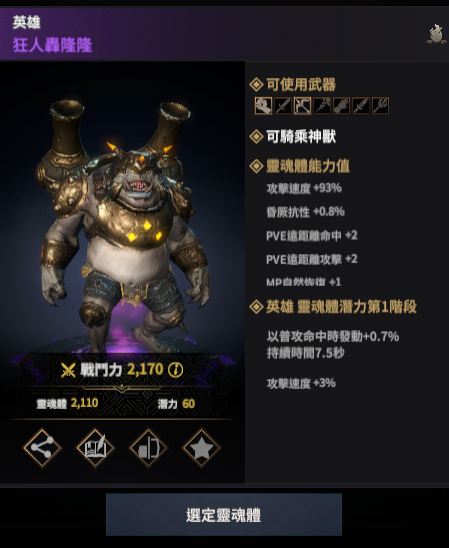Image resolution: width=449 pixels, height=548 pixels.
Task: Click the info icon next to 戰鬥力
Action: (x=175, y=369)
